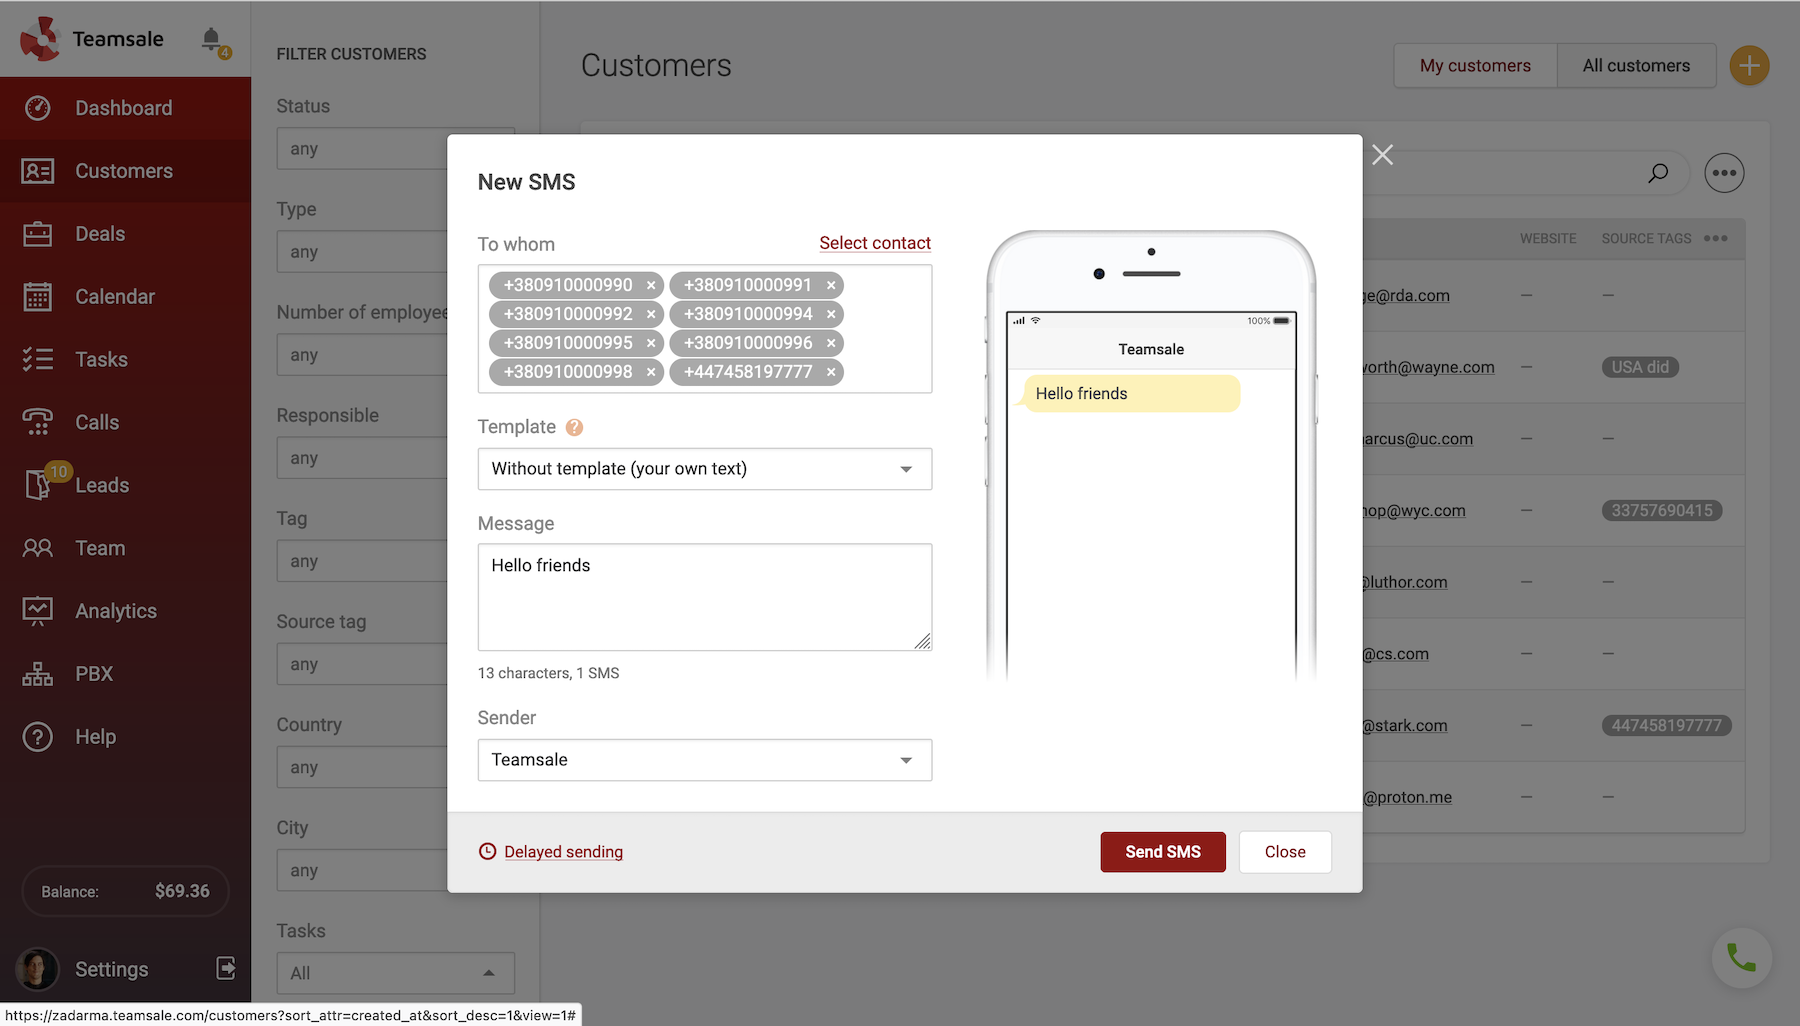
Task: Open the Dashboard from the sidebar
Action: click(x=123, y=108)
